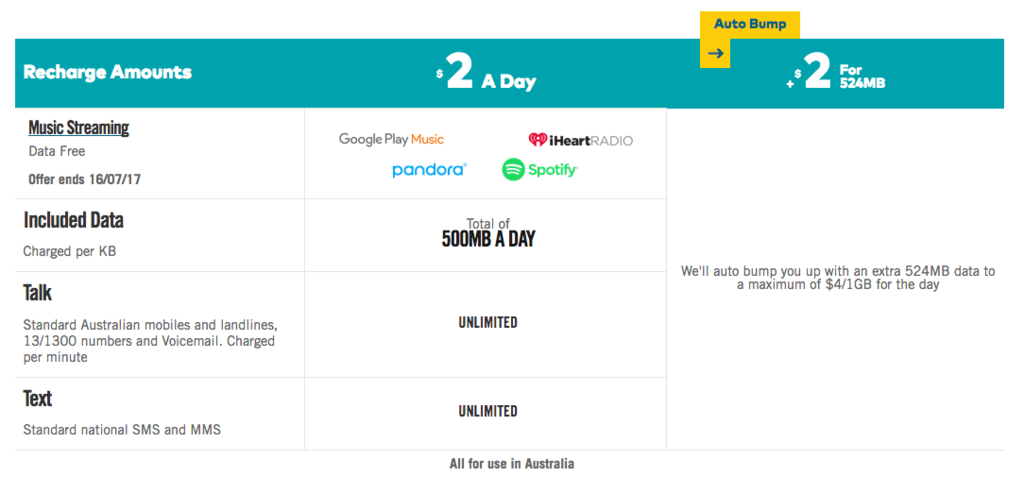The image size is (1024, 477).
Task: Select the $2 A Day plan header
Action: 486,74
